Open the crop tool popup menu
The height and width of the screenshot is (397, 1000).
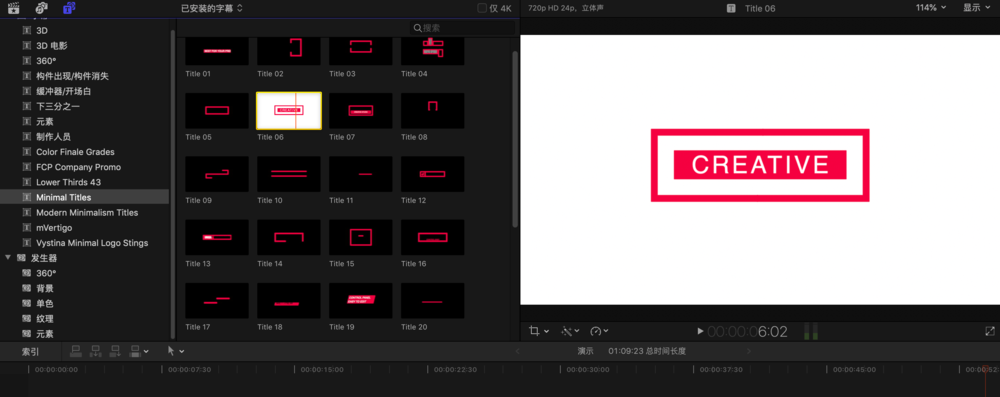539,331
